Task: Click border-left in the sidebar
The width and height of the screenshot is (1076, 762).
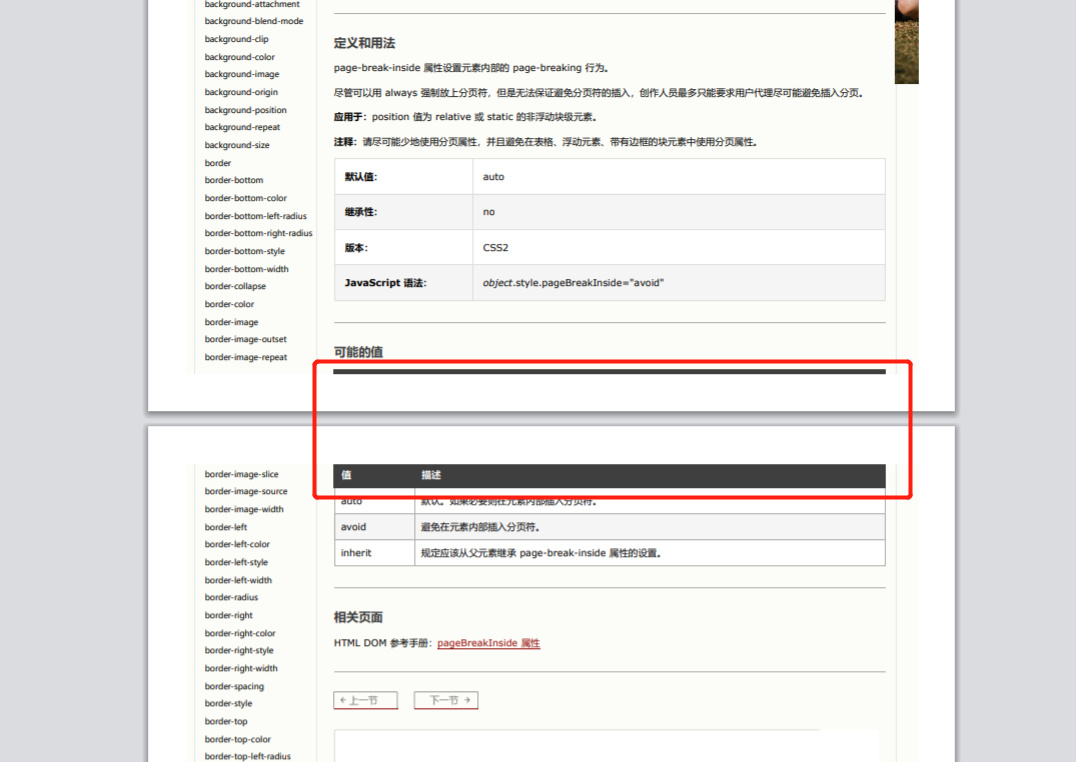Action: point(226,527)
